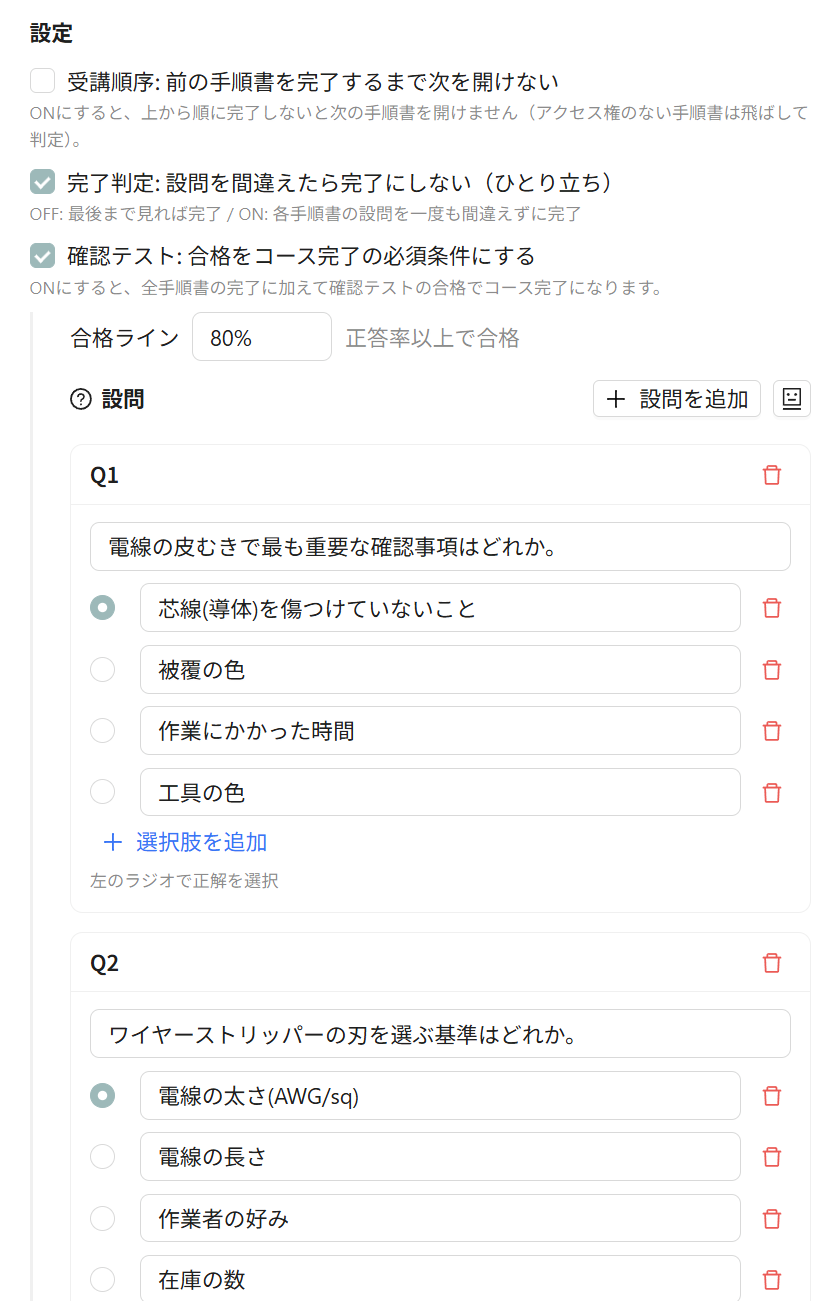The image size is (840, 1301).
Task: Remove the 工具の色 choice
Action: (771, 793)
